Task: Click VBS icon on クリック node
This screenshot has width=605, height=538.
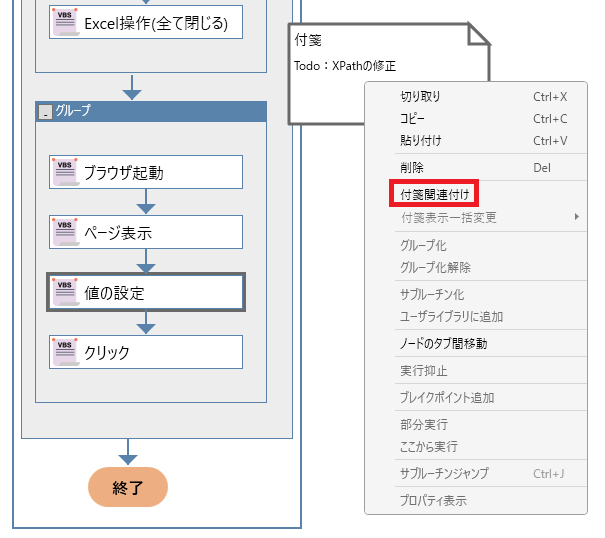Action: coord(65,352)
